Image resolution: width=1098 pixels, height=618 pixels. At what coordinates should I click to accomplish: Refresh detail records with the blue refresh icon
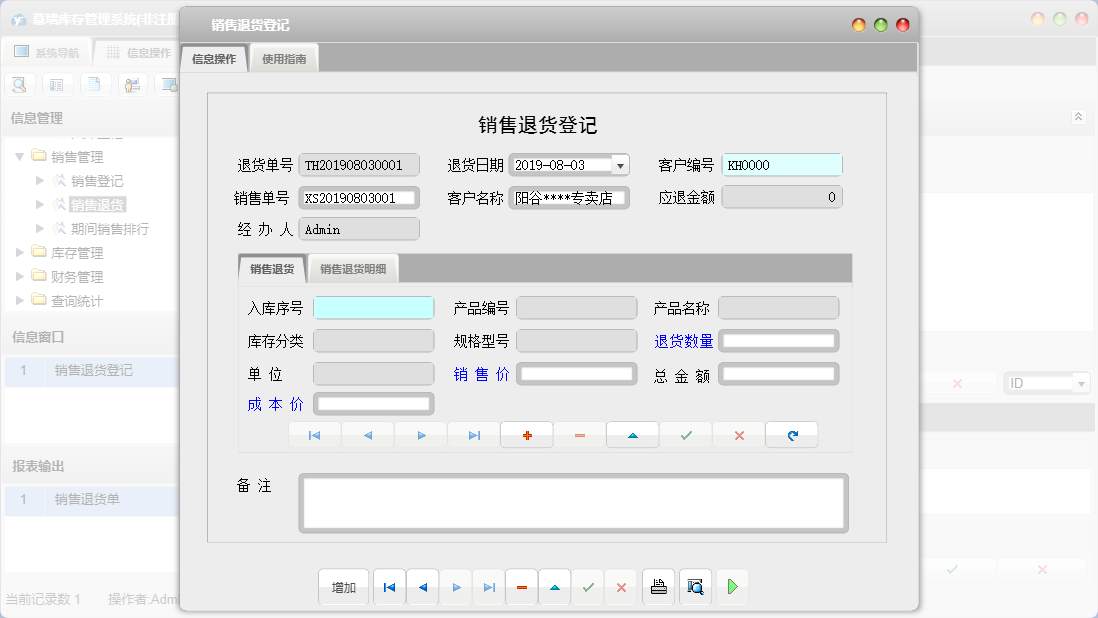[x=791, y=435]
